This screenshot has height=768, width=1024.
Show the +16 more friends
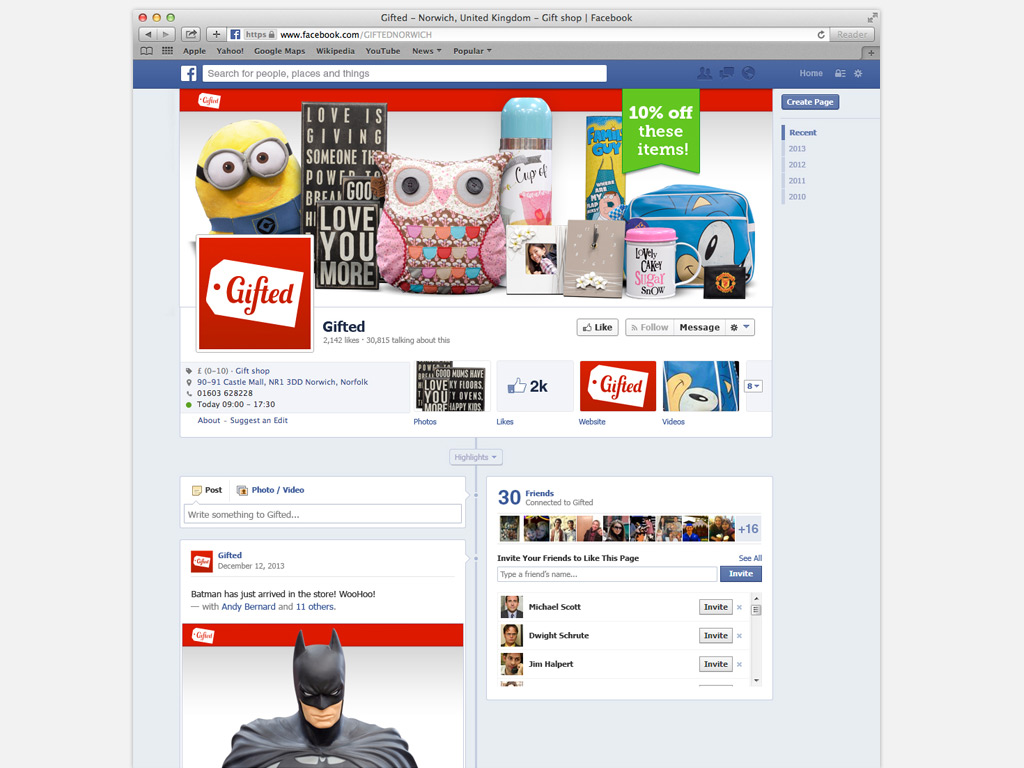pyautogui.click(x=748, y=529)
